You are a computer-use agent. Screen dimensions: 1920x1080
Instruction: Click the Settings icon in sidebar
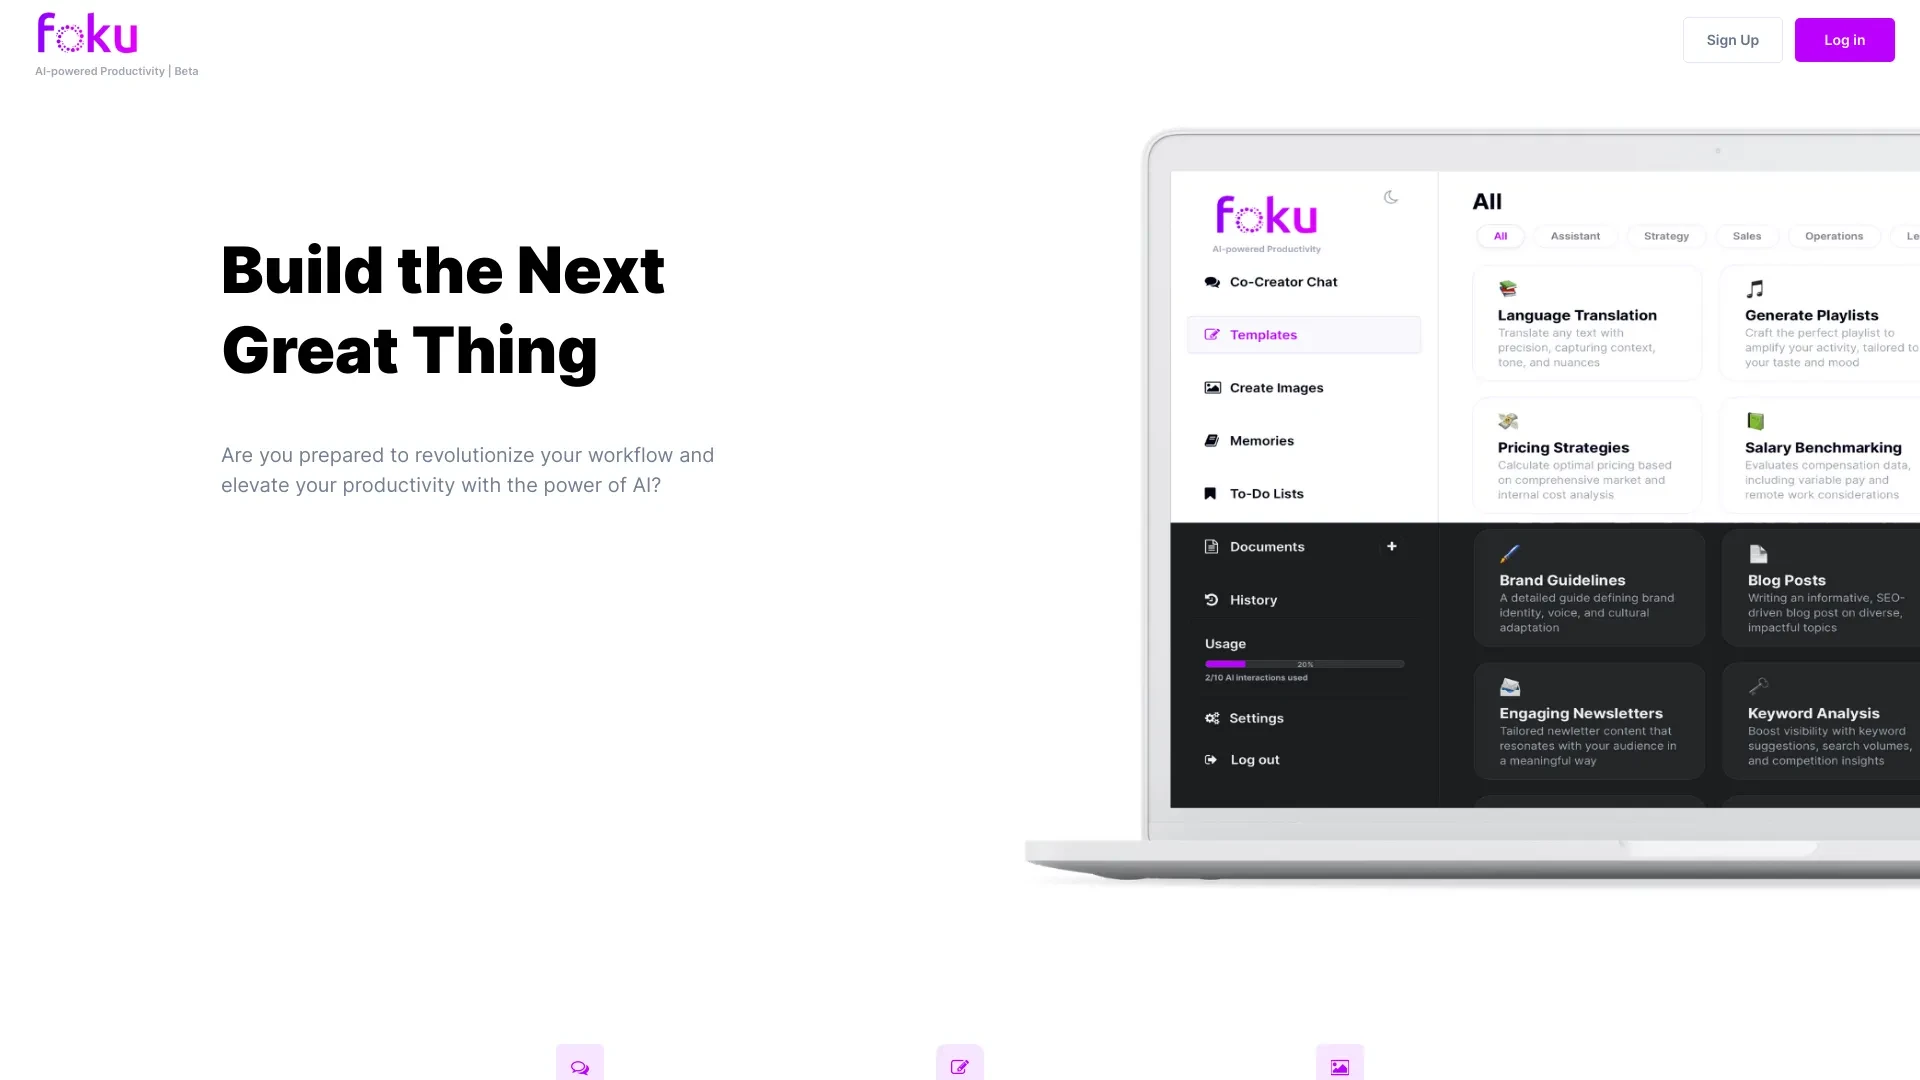[x=1211, y=716]
